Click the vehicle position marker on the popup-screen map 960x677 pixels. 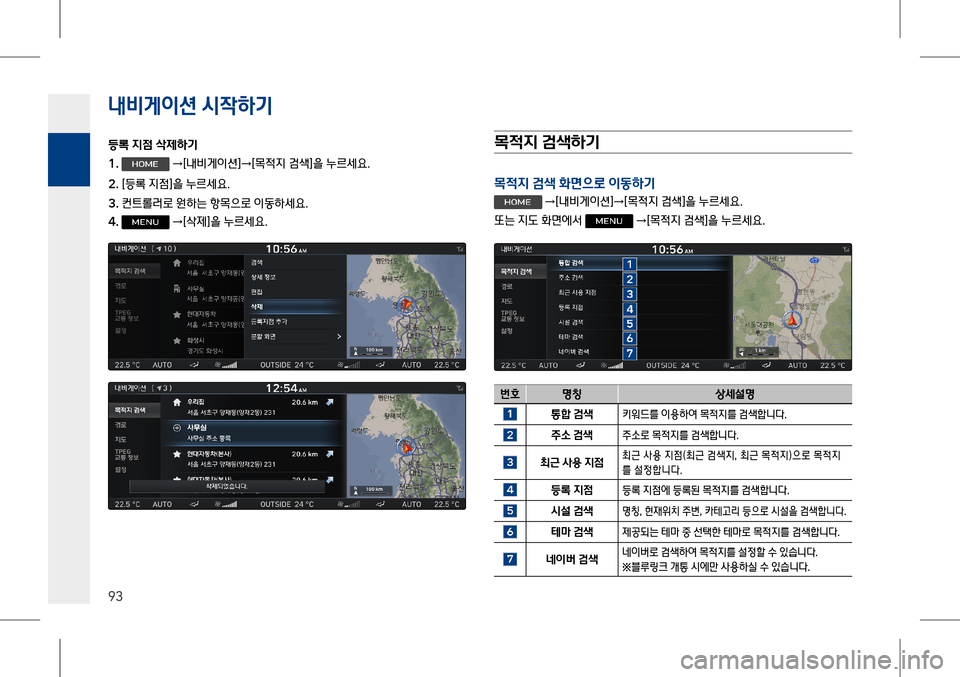pyautogui.click(x=406, y=304)
